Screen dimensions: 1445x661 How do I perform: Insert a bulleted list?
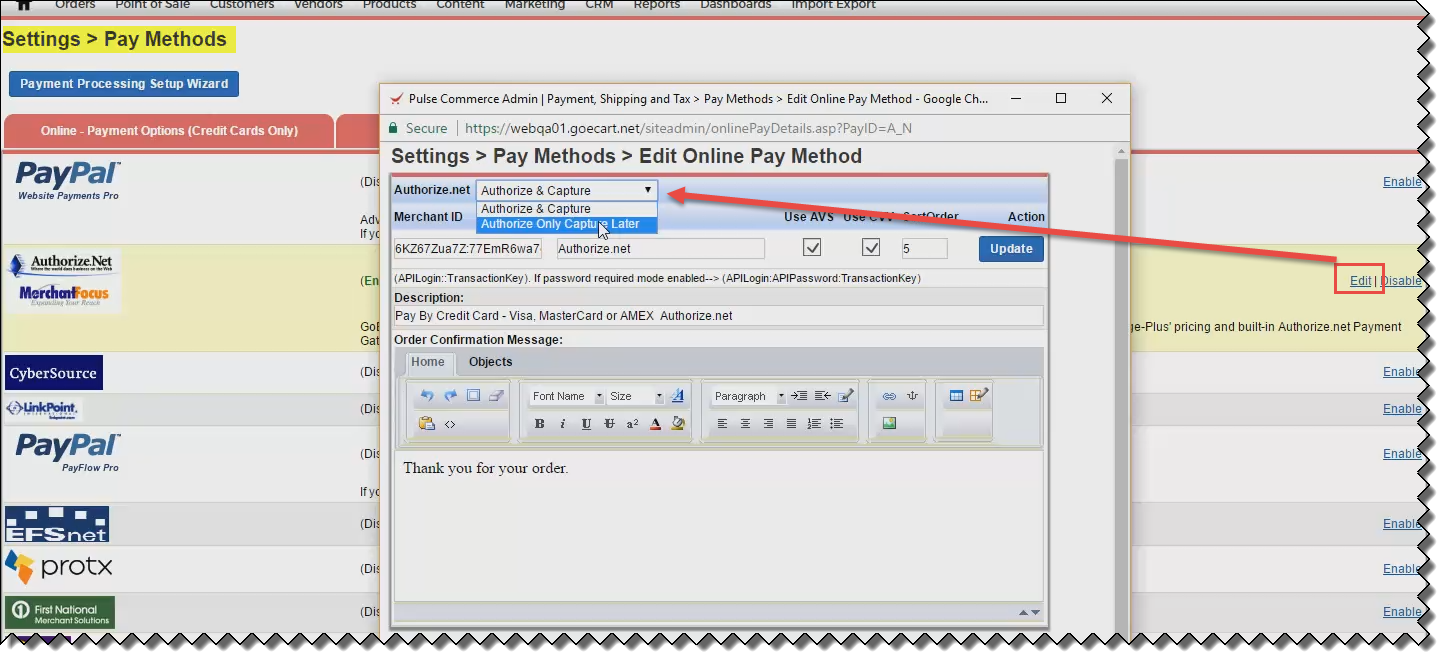pos(837,424)
